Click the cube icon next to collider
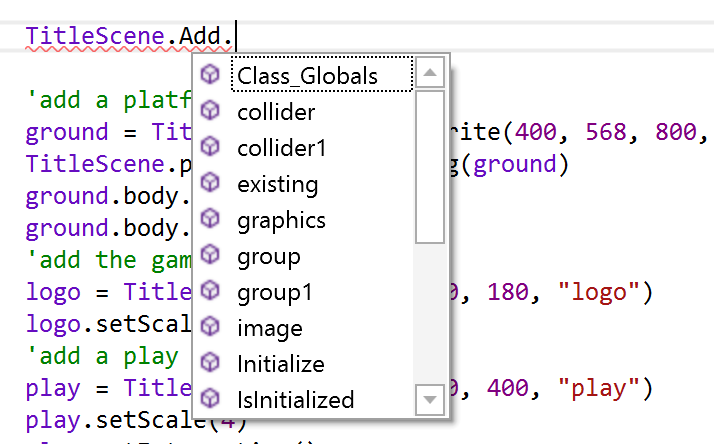This screenshot has width=714, height=444. 210,112
